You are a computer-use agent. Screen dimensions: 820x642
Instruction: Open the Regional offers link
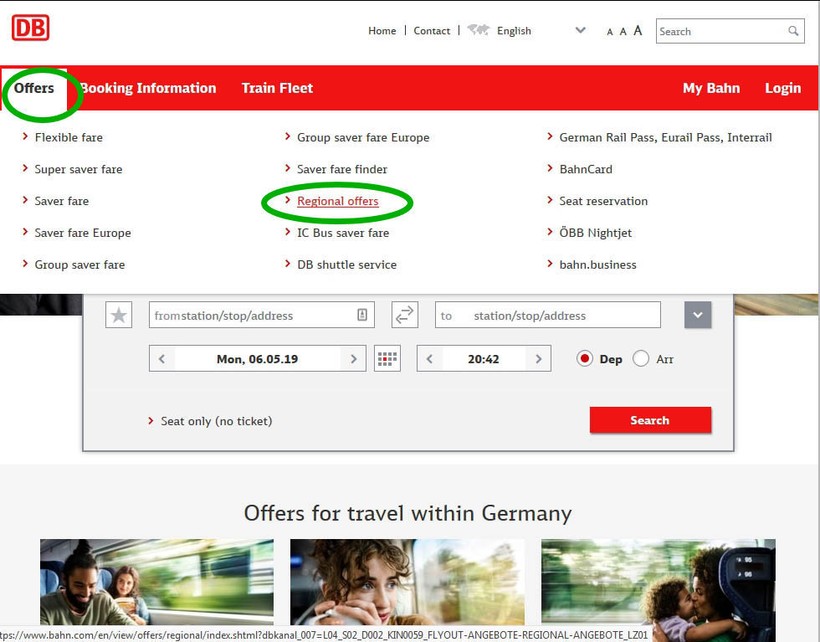[x=338, y=201]
